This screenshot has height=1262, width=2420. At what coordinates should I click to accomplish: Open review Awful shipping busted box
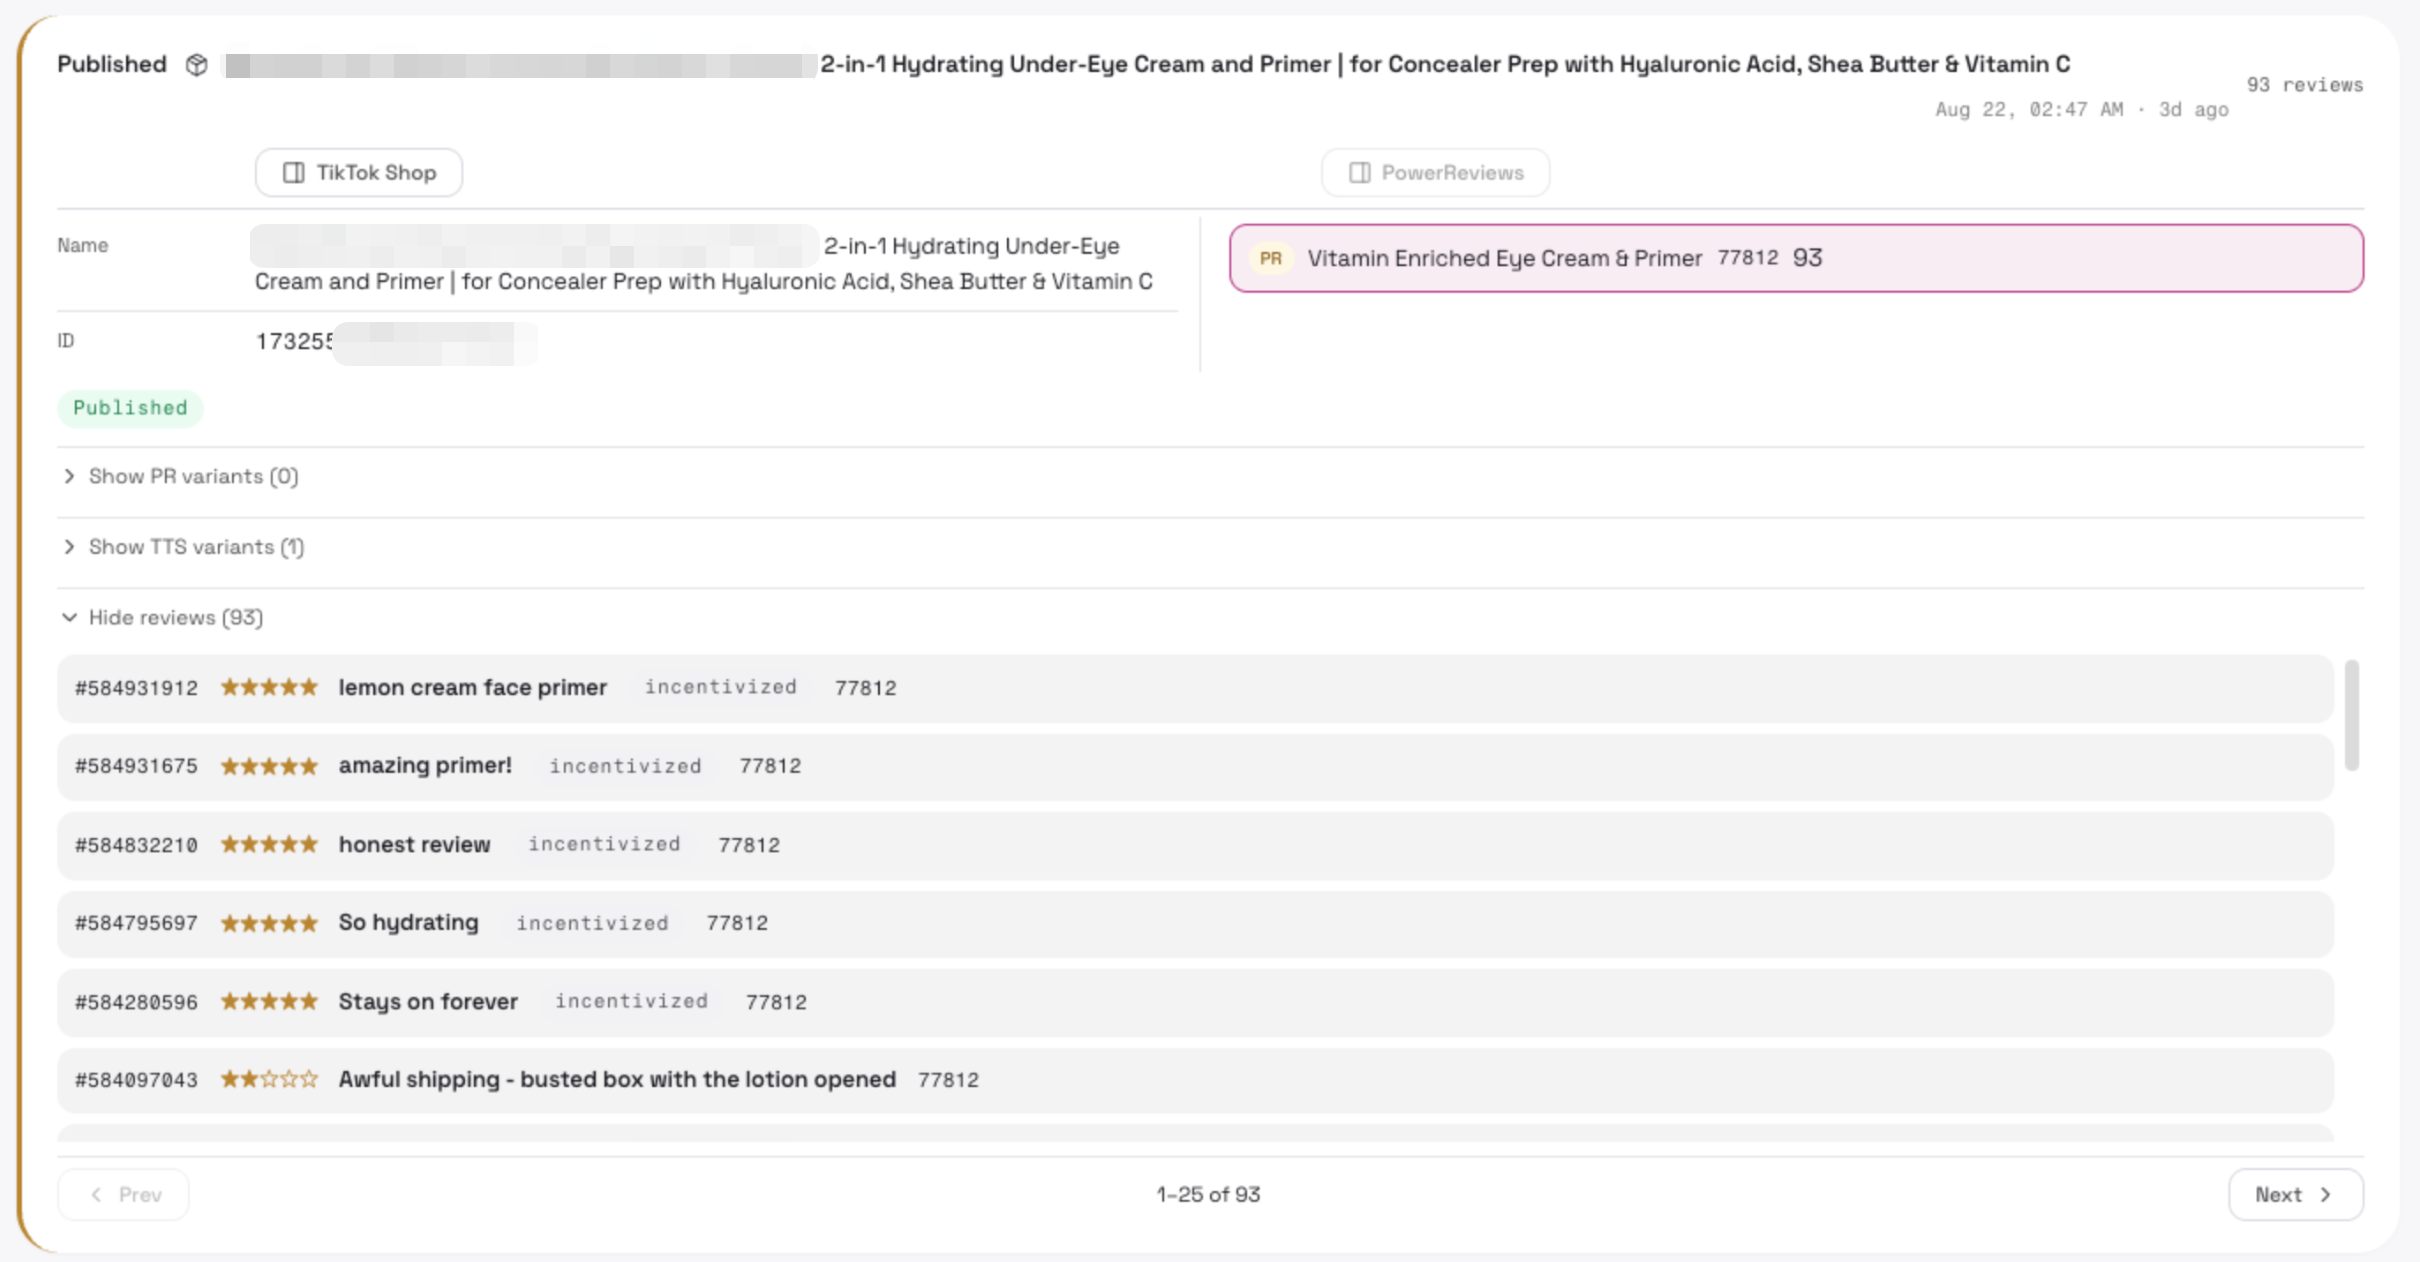point(1195,1081)
